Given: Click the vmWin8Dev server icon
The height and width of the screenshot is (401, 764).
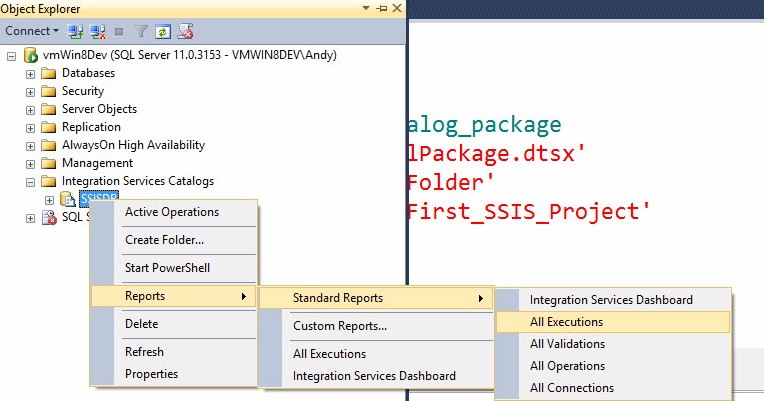Looking at the screenshot, I should pos(31,56).
